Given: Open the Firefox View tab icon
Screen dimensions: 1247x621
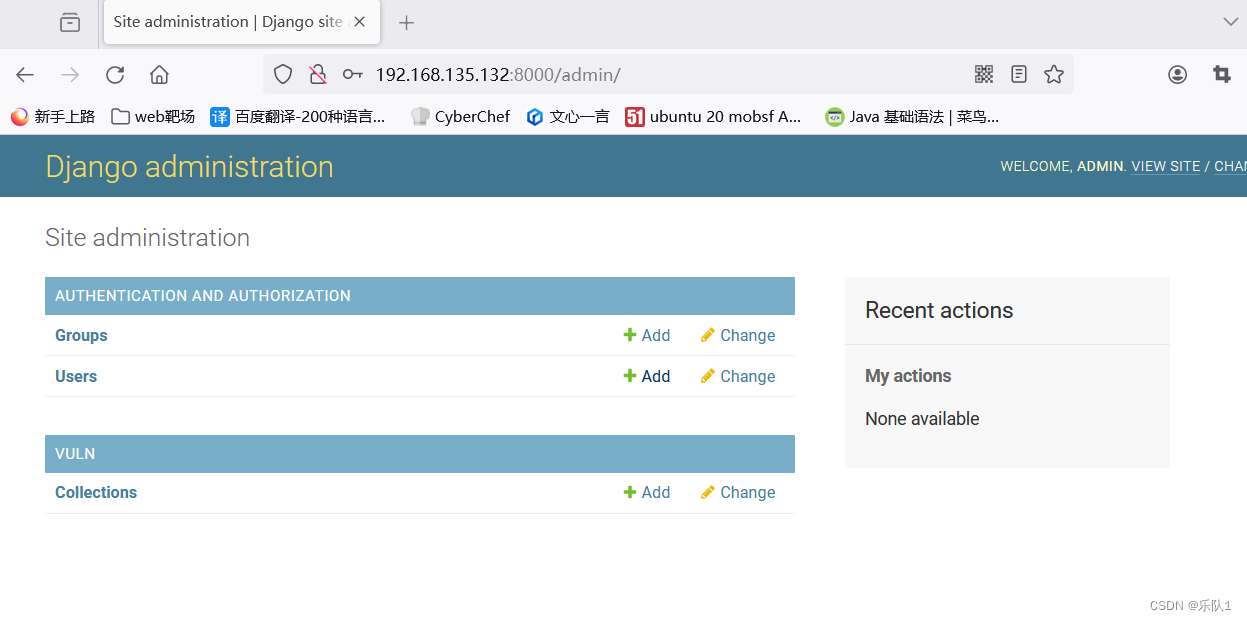Looking at the screenshot, I should tap(70, 22).
